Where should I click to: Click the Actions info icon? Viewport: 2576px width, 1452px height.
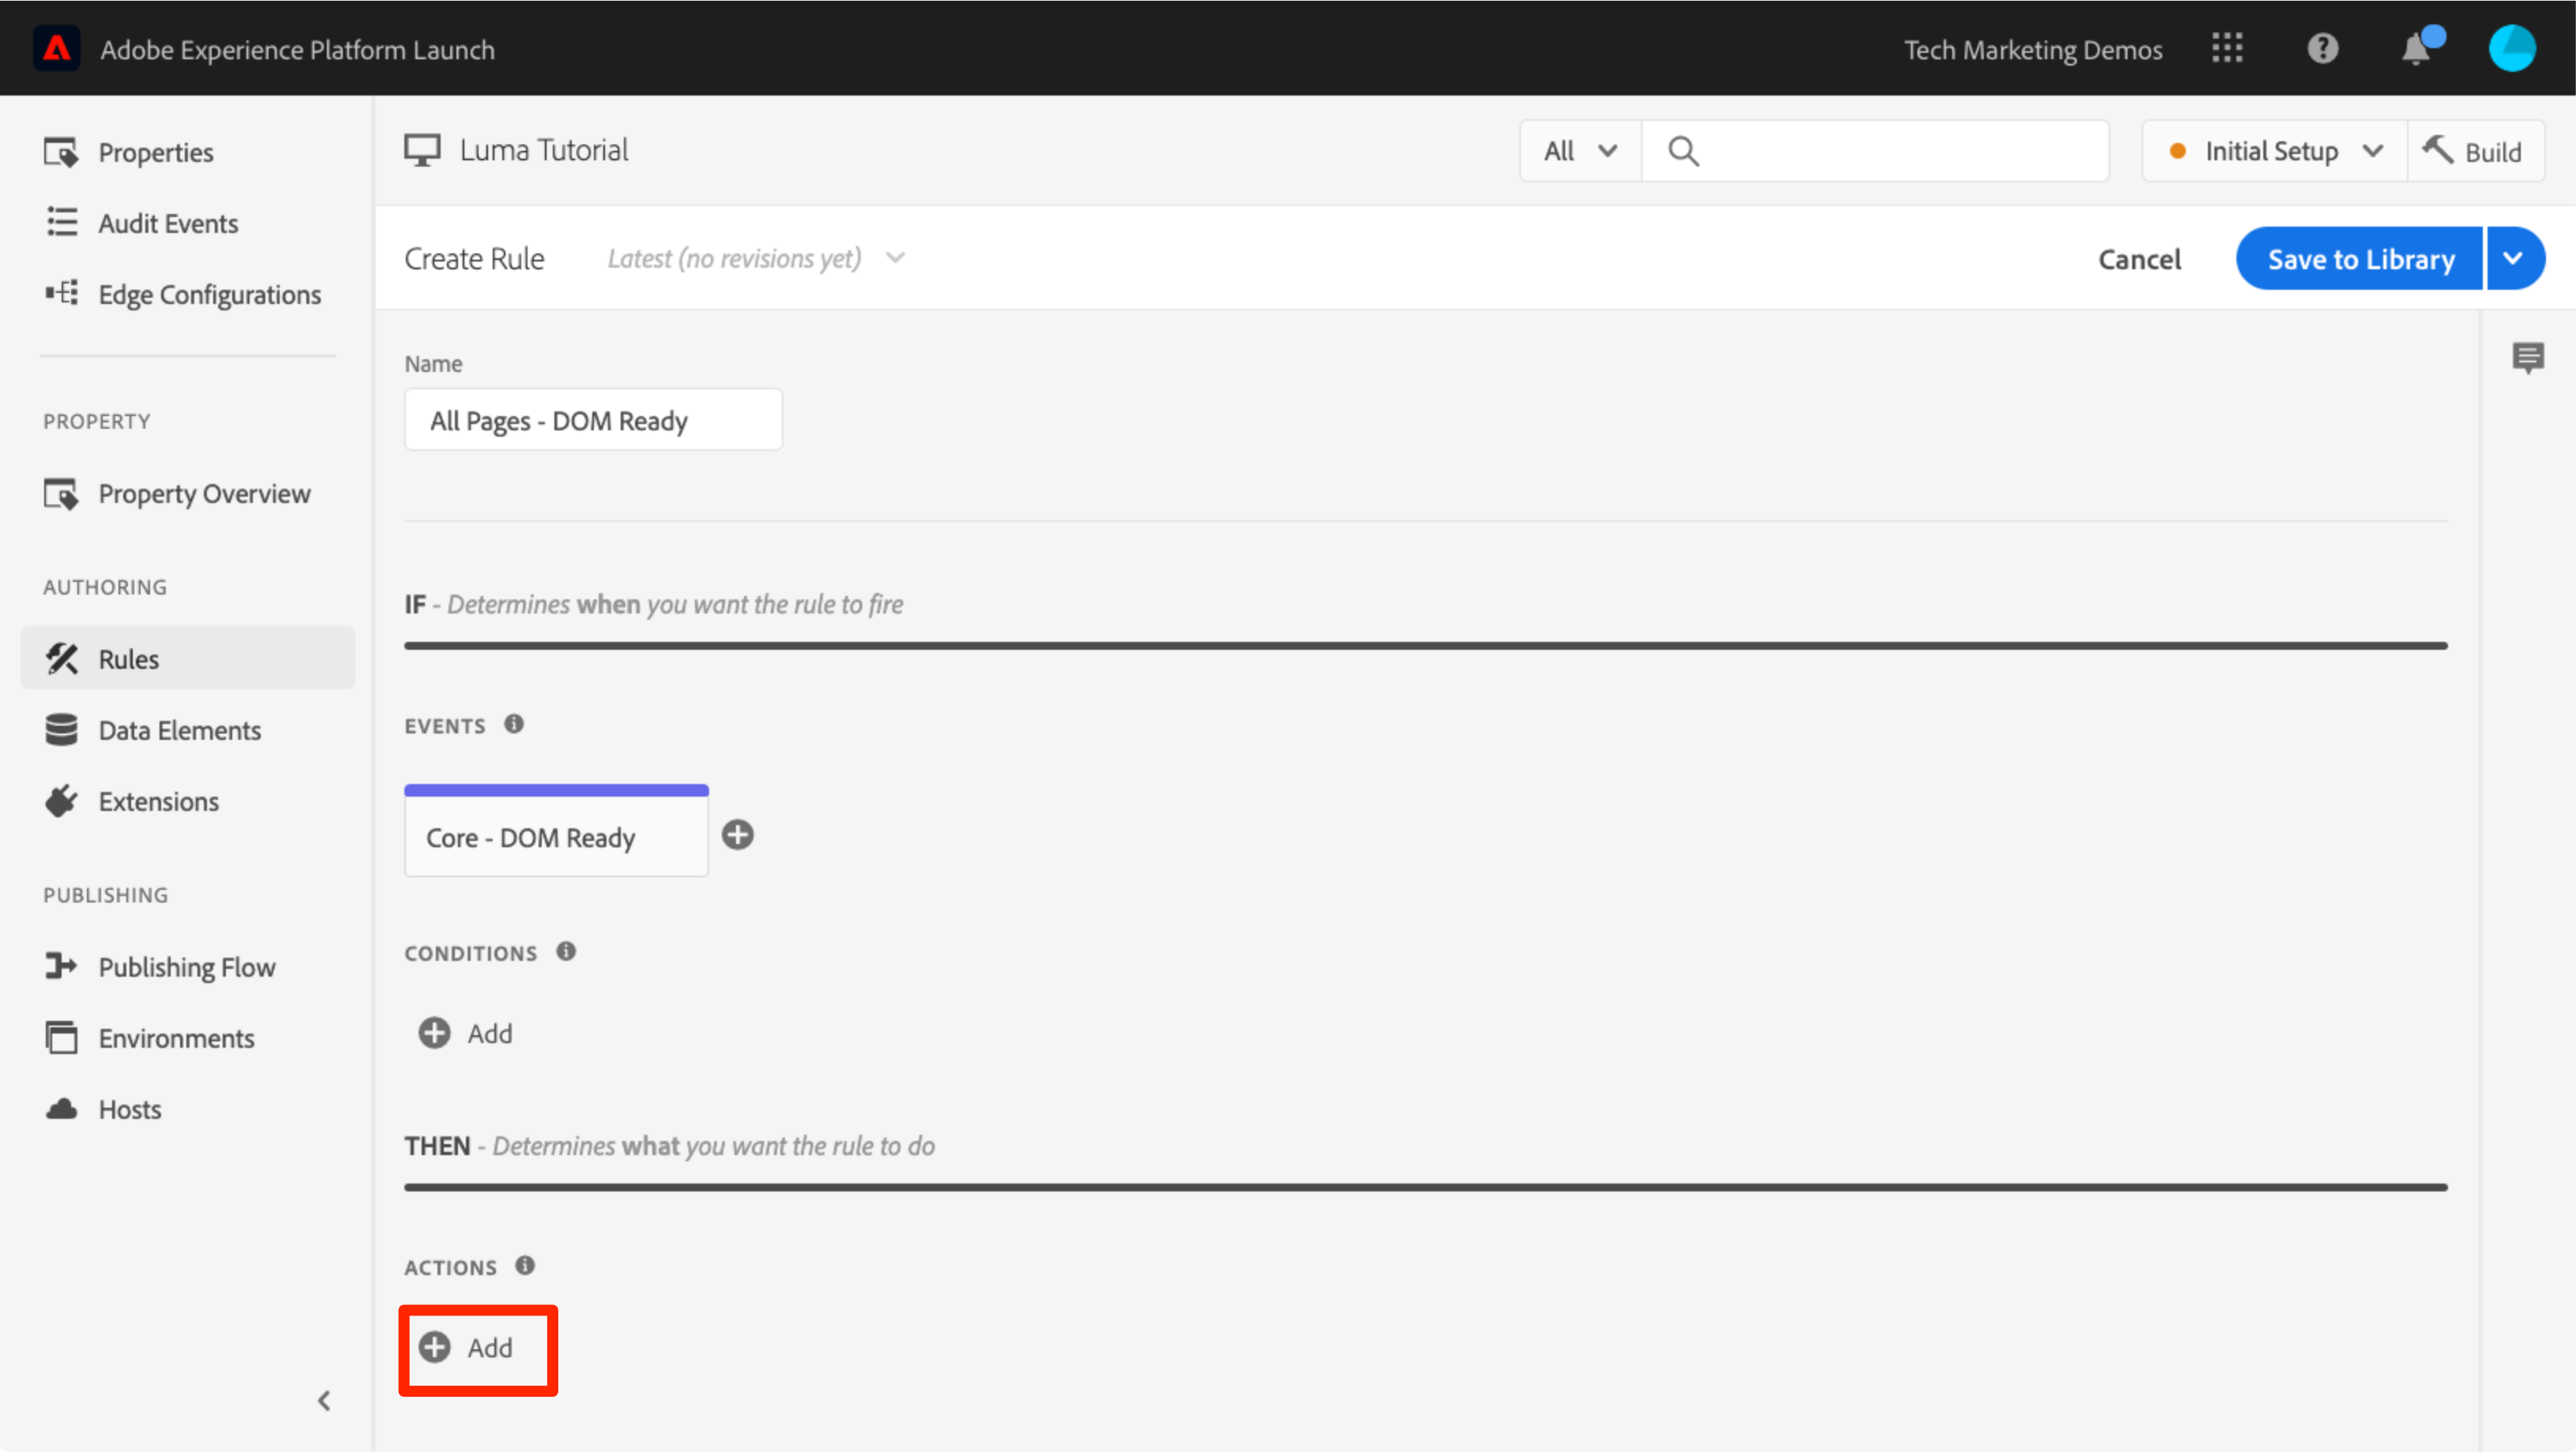click(x=525, y=1265)
